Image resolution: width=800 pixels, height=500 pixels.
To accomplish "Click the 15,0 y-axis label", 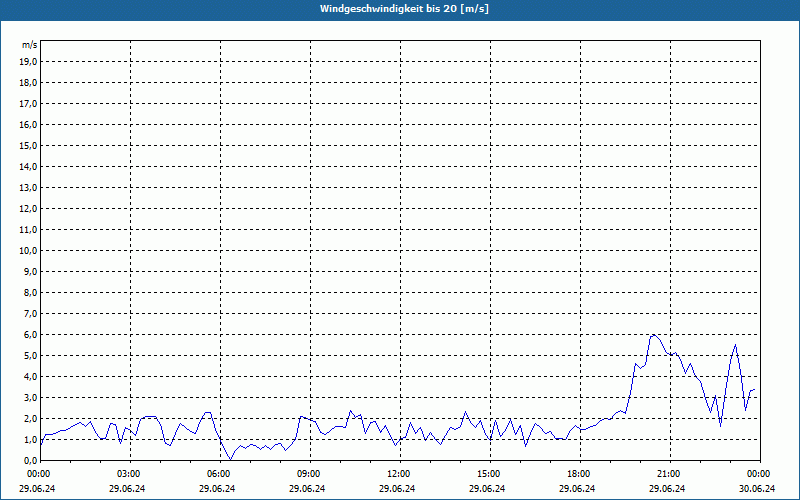I will 29,145.
